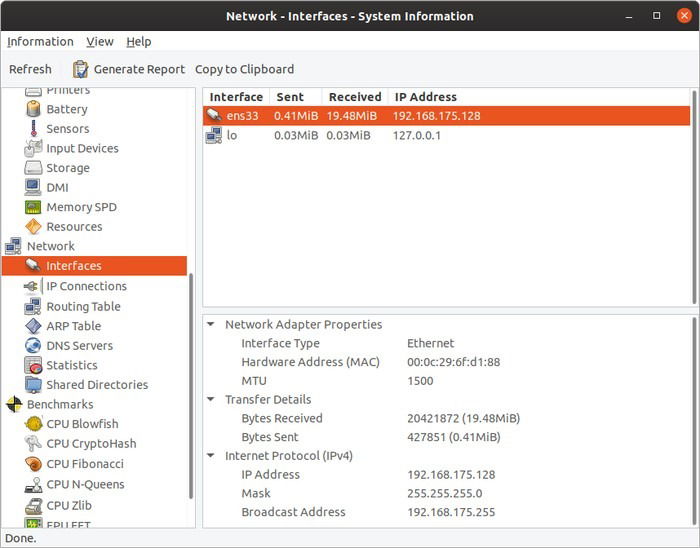Click the Generate Report clipboard icon

point(81,70)
